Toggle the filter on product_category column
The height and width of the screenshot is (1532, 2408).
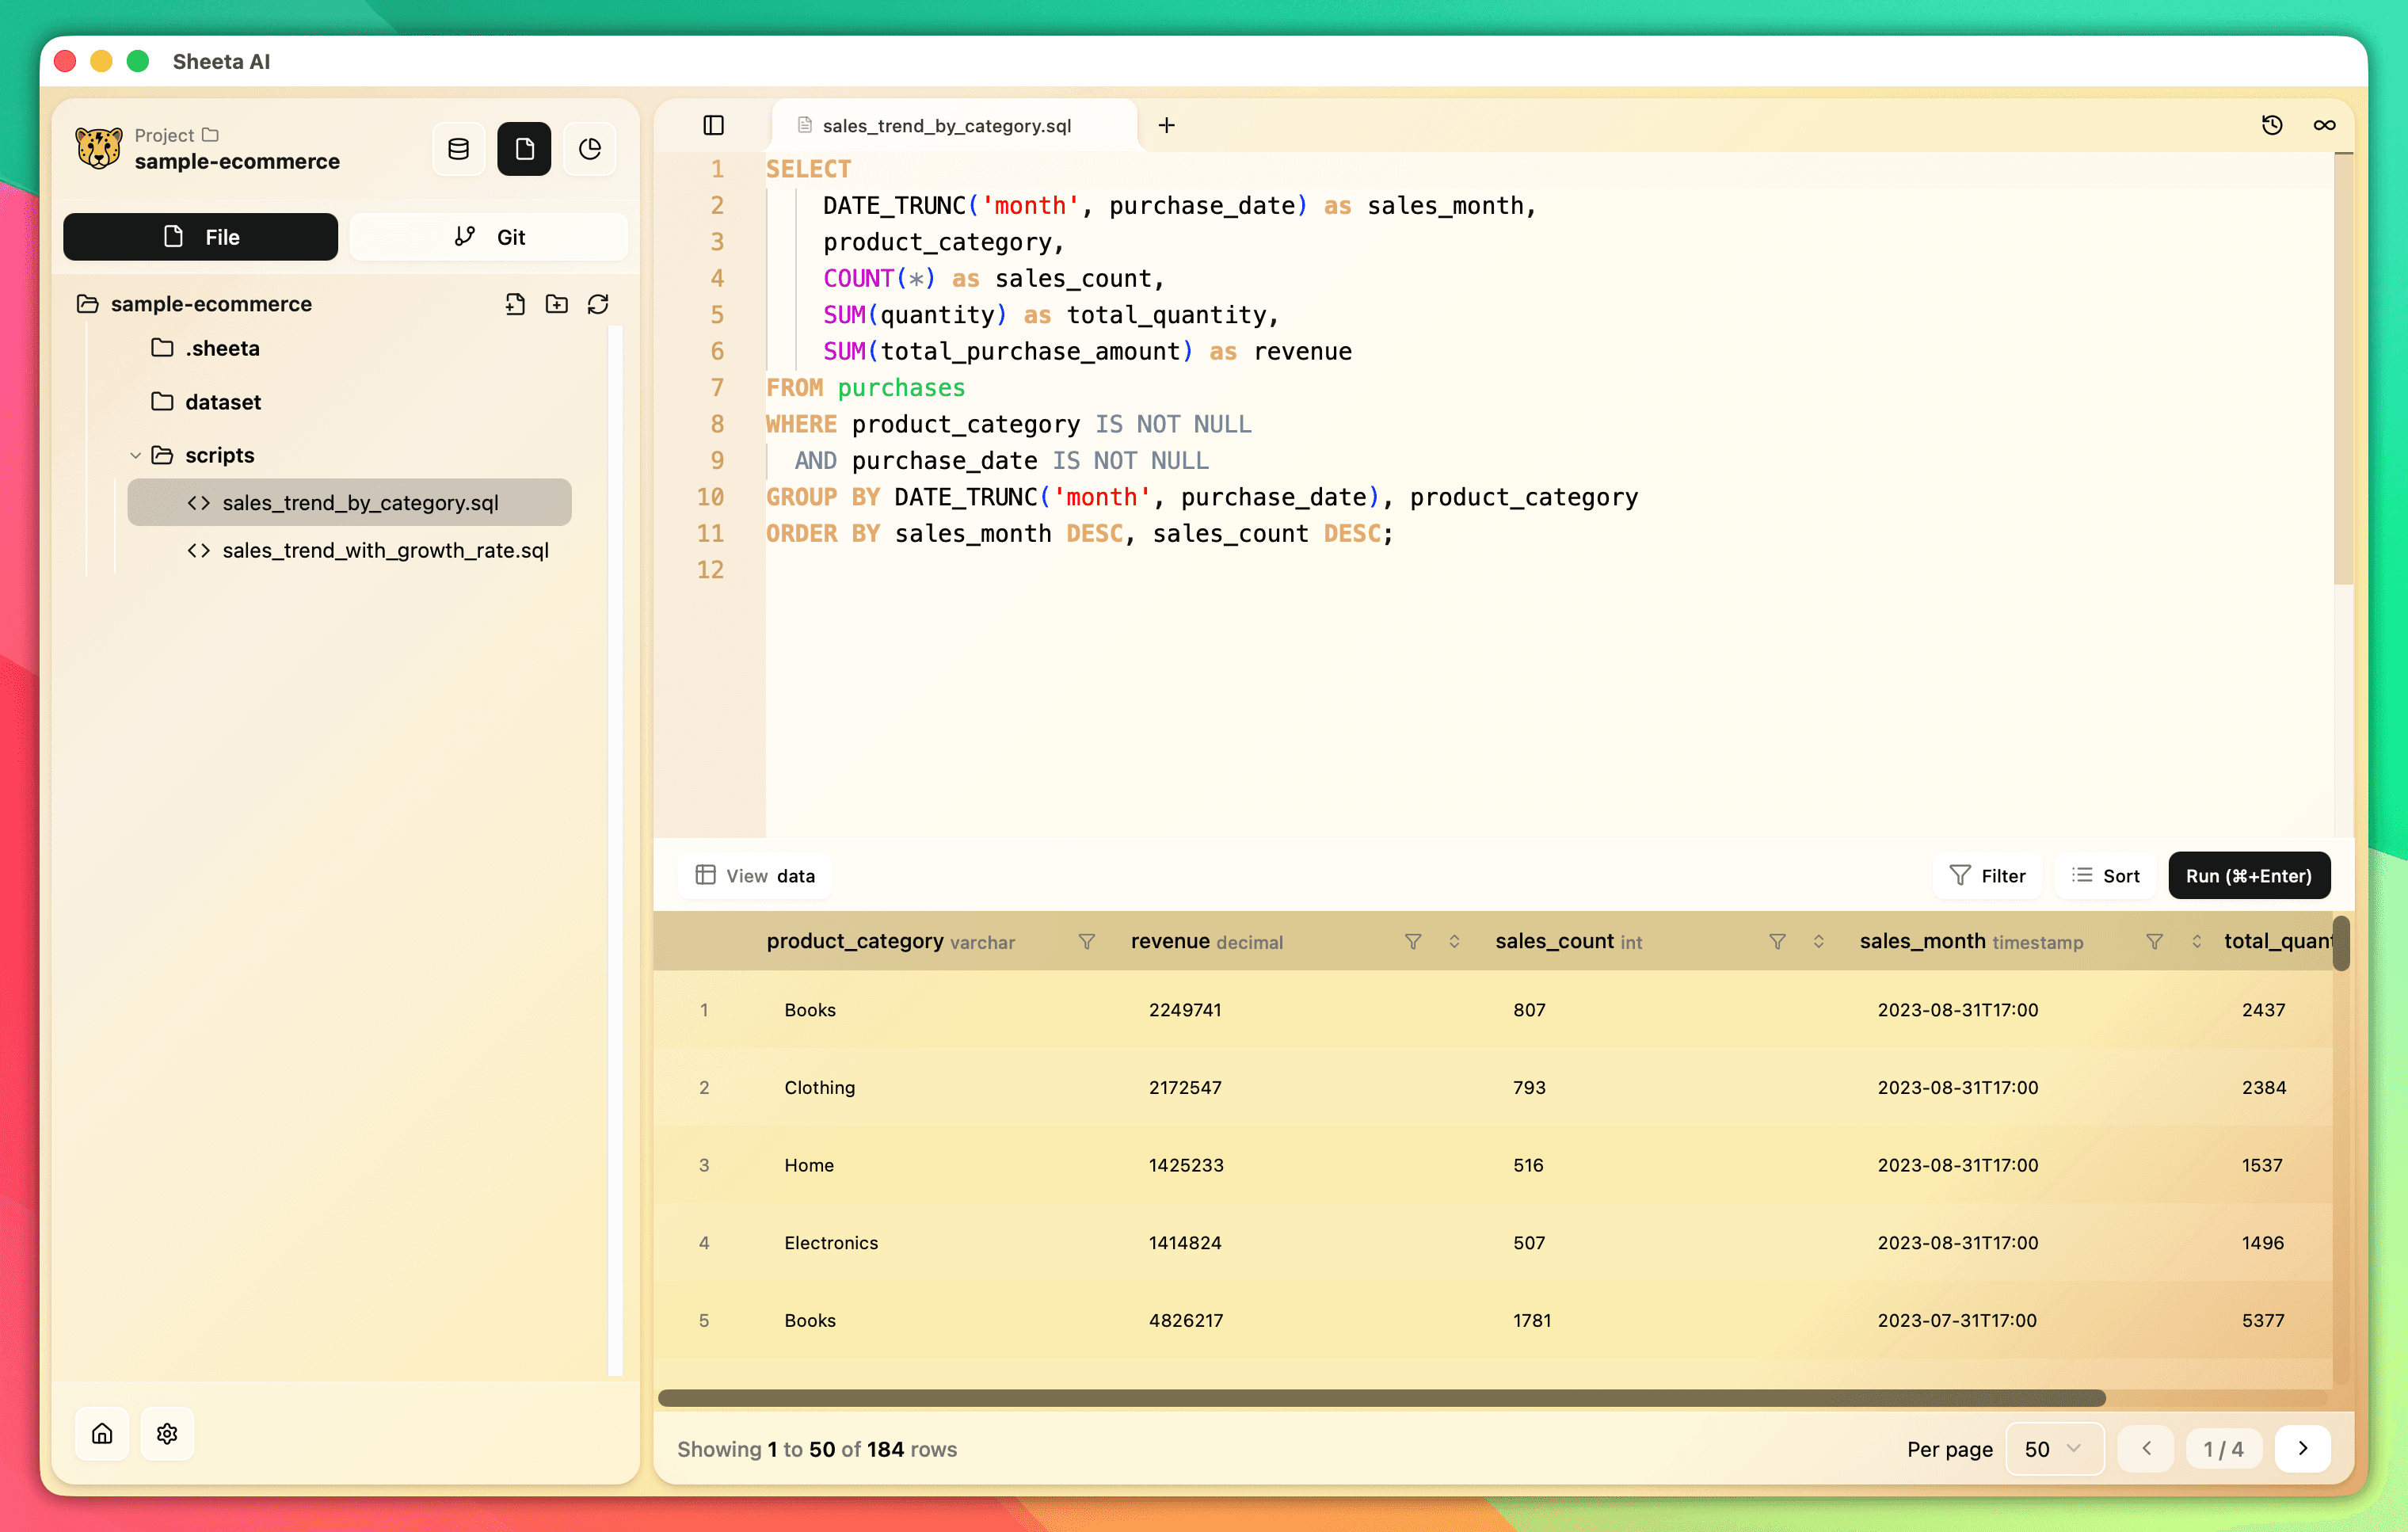point(1086,941)
